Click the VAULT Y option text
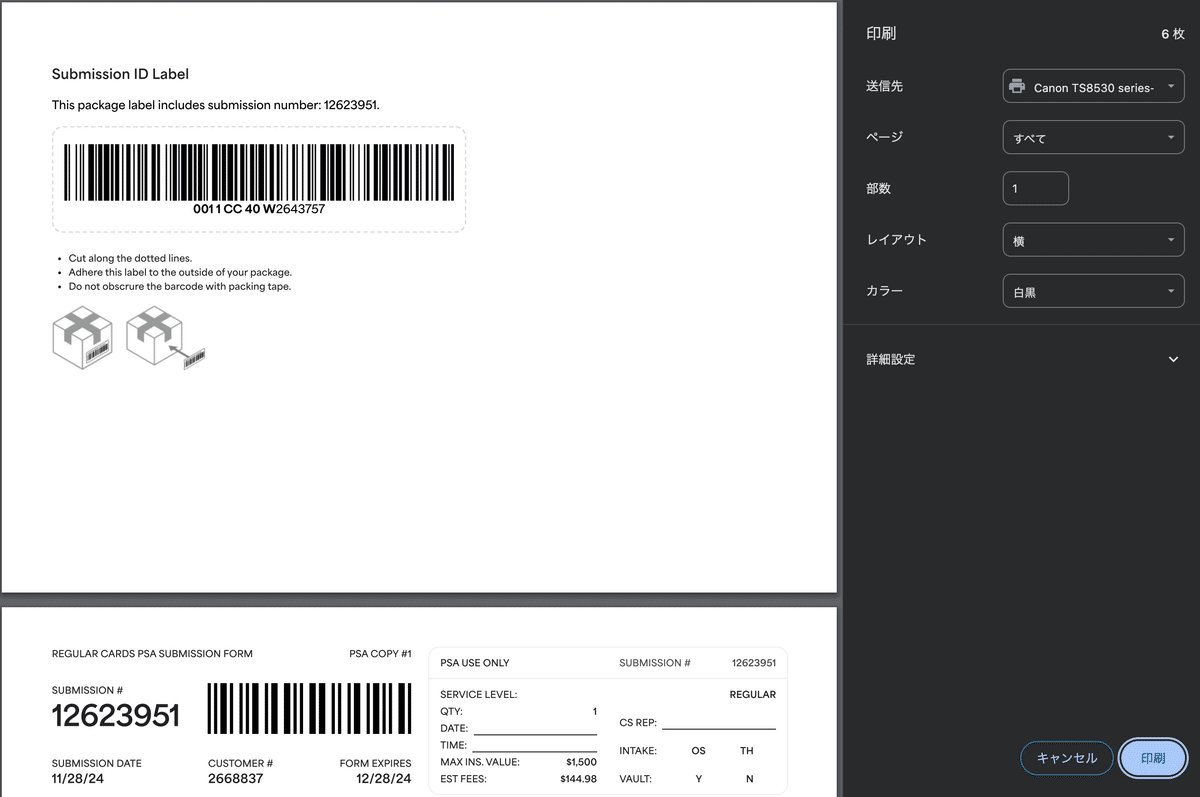 tap(699, 779)
